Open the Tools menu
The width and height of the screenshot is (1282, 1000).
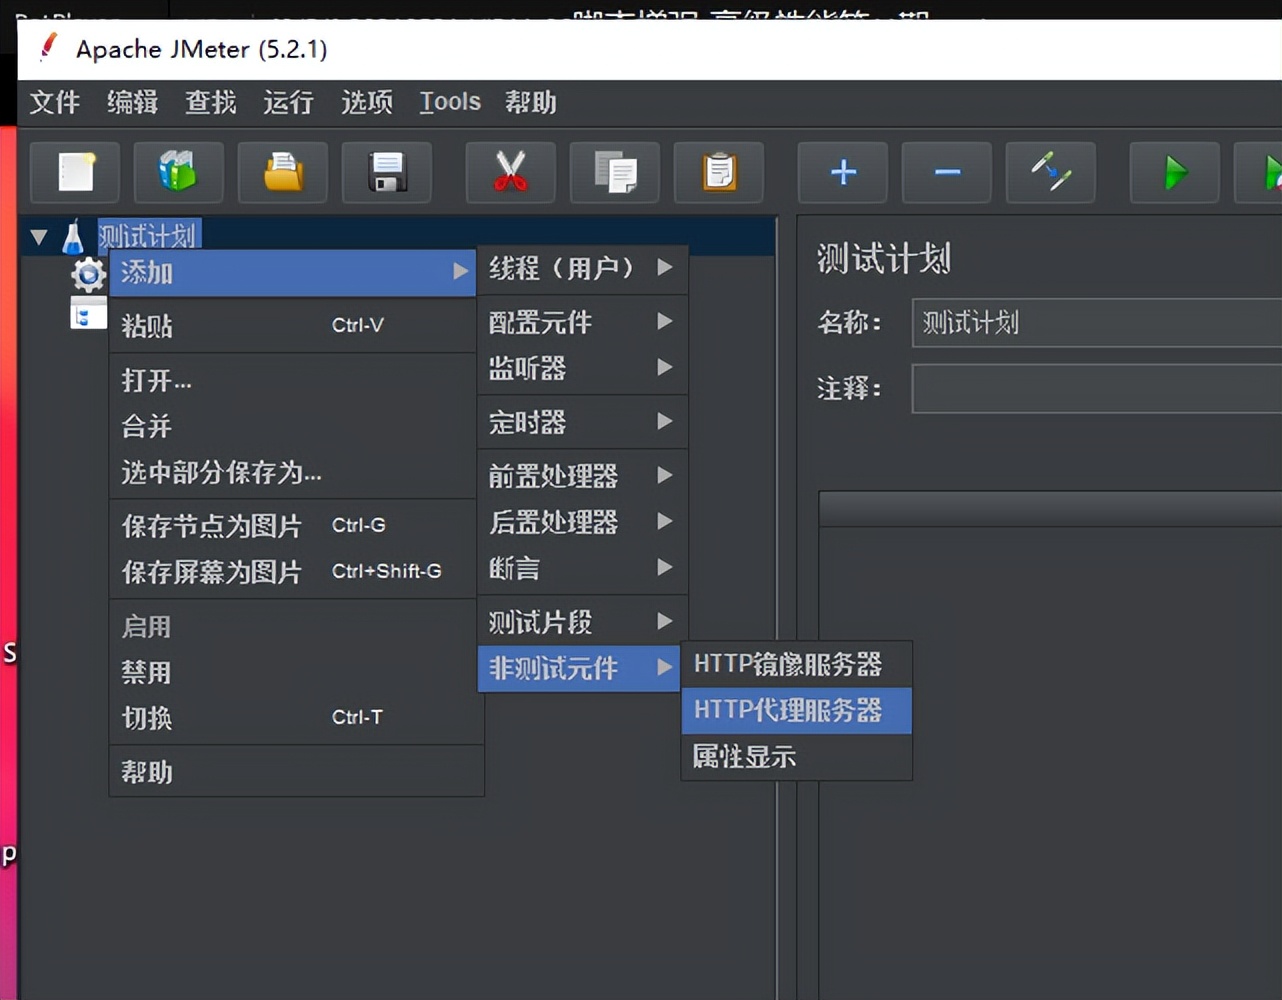tap(450, 102)
